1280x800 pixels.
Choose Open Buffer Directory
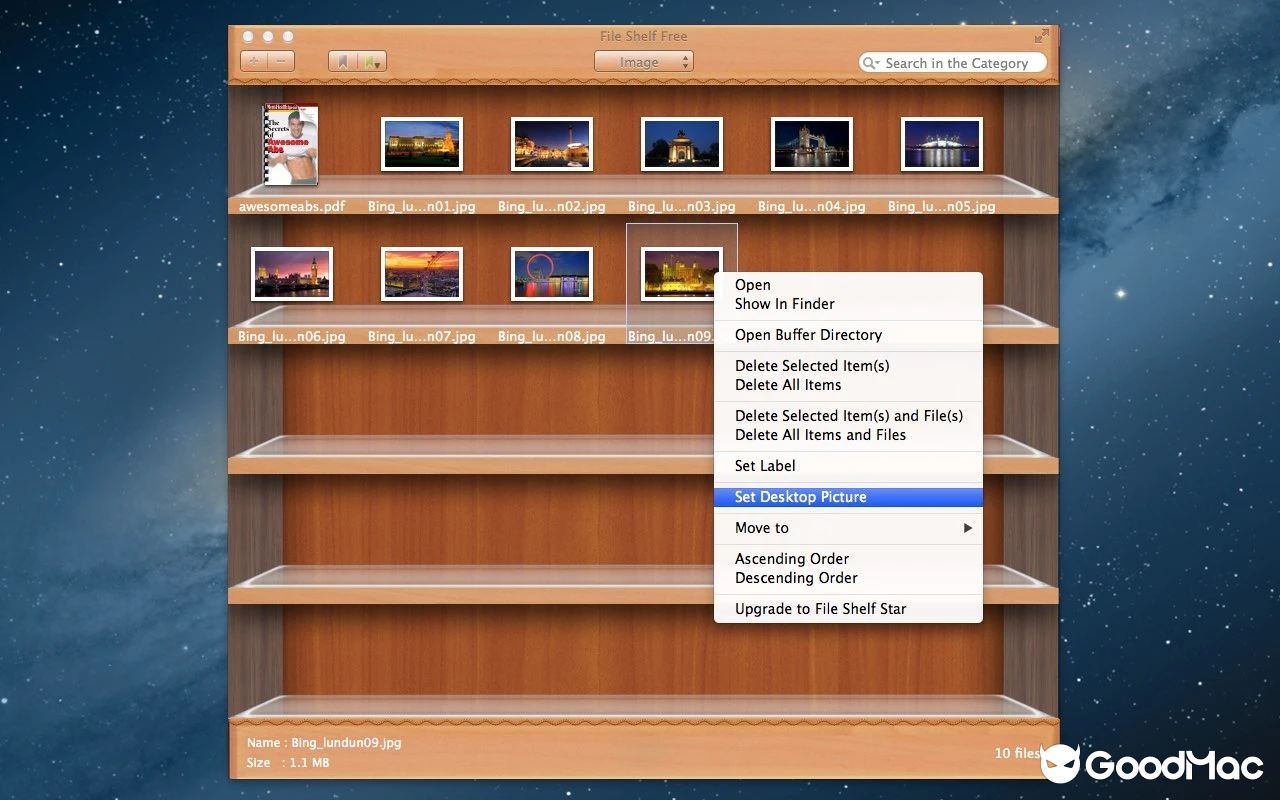pos(848,335)
